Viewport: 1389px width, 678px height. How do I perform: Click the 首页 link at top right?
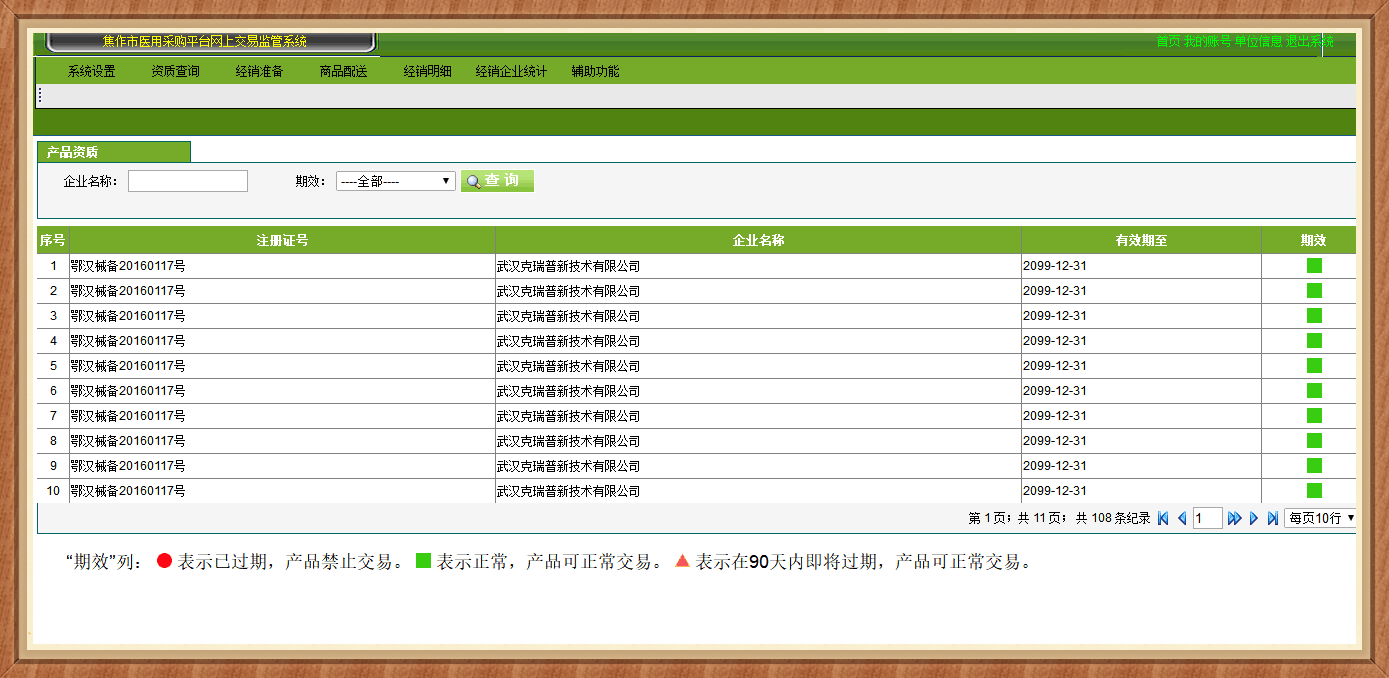1167,41
